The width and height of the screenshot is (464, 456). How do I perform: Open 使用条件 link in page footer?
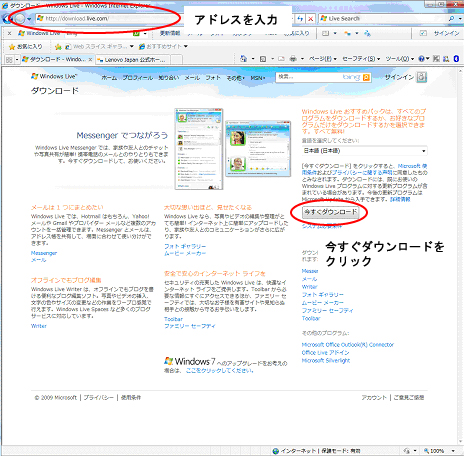click(131, 397)
